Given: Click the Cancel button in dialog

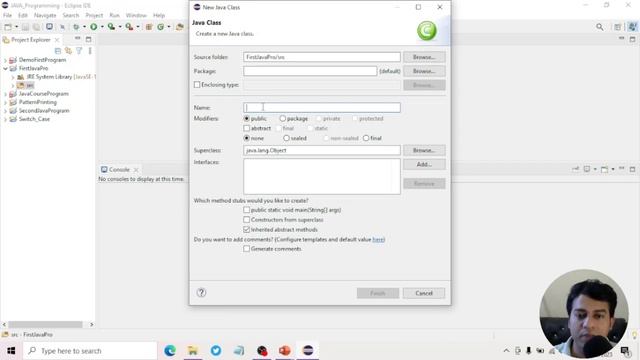Looking at the screenshot, I should (x=424, y=293).
